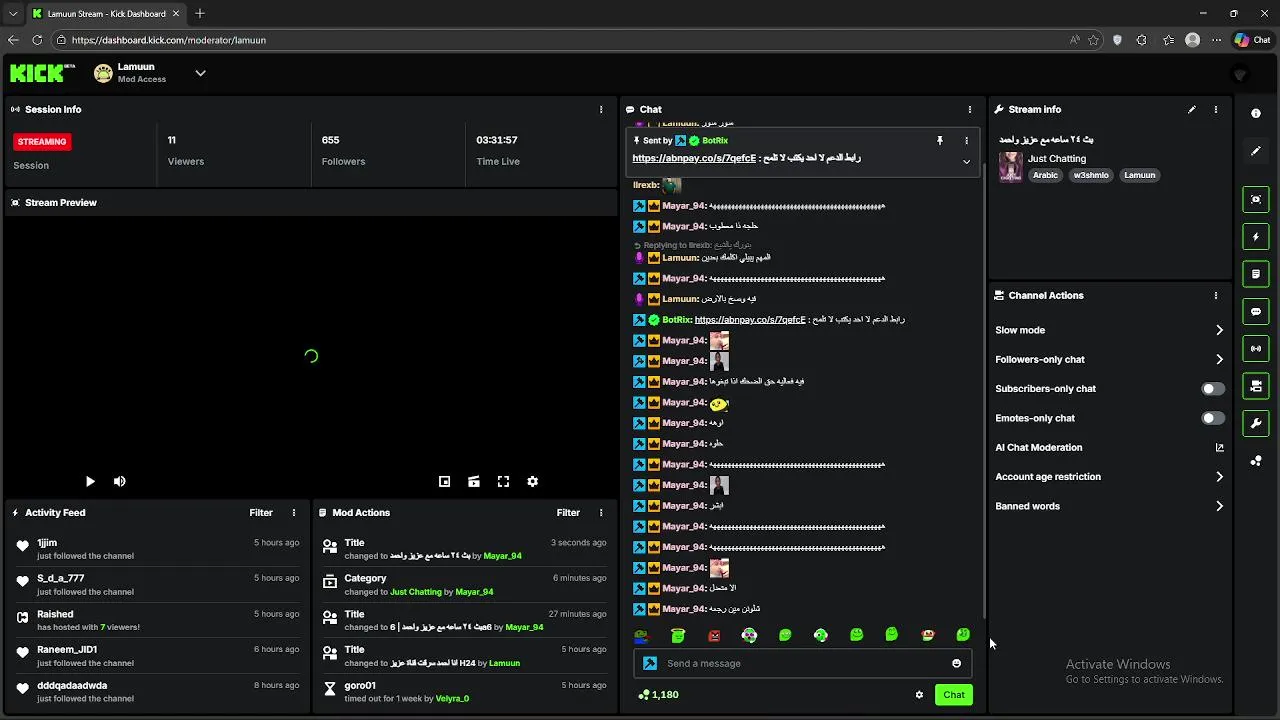This screenshot has width=1280, height=720.
Task: Mute the stream preview volume
Action: pyautogui.click(x=120, y=481)
